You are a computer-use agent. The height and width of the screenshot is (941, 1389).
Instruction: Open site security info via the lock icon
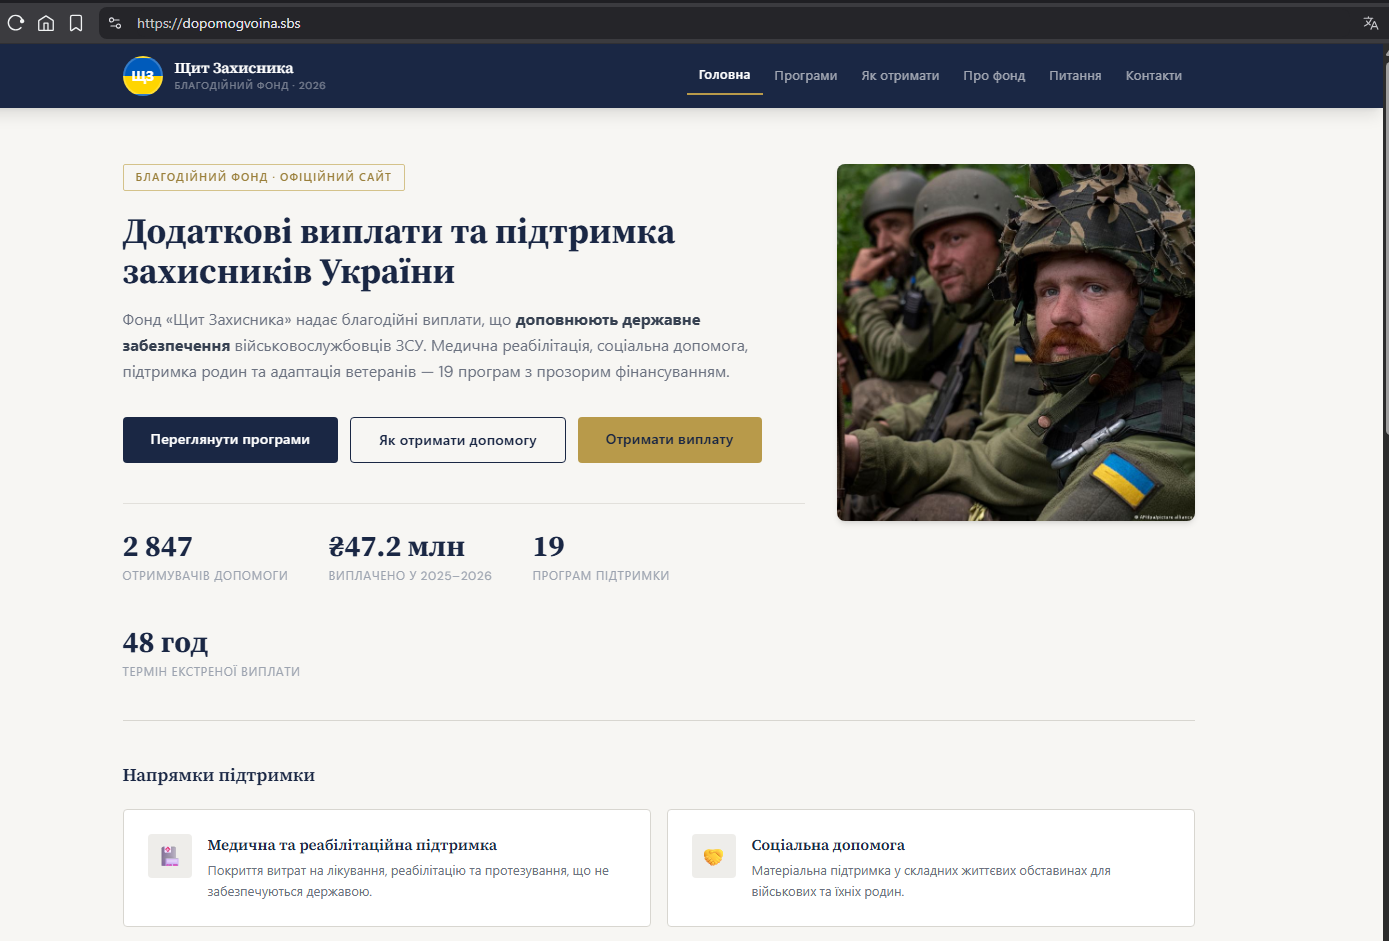click(x=113, y=21)
